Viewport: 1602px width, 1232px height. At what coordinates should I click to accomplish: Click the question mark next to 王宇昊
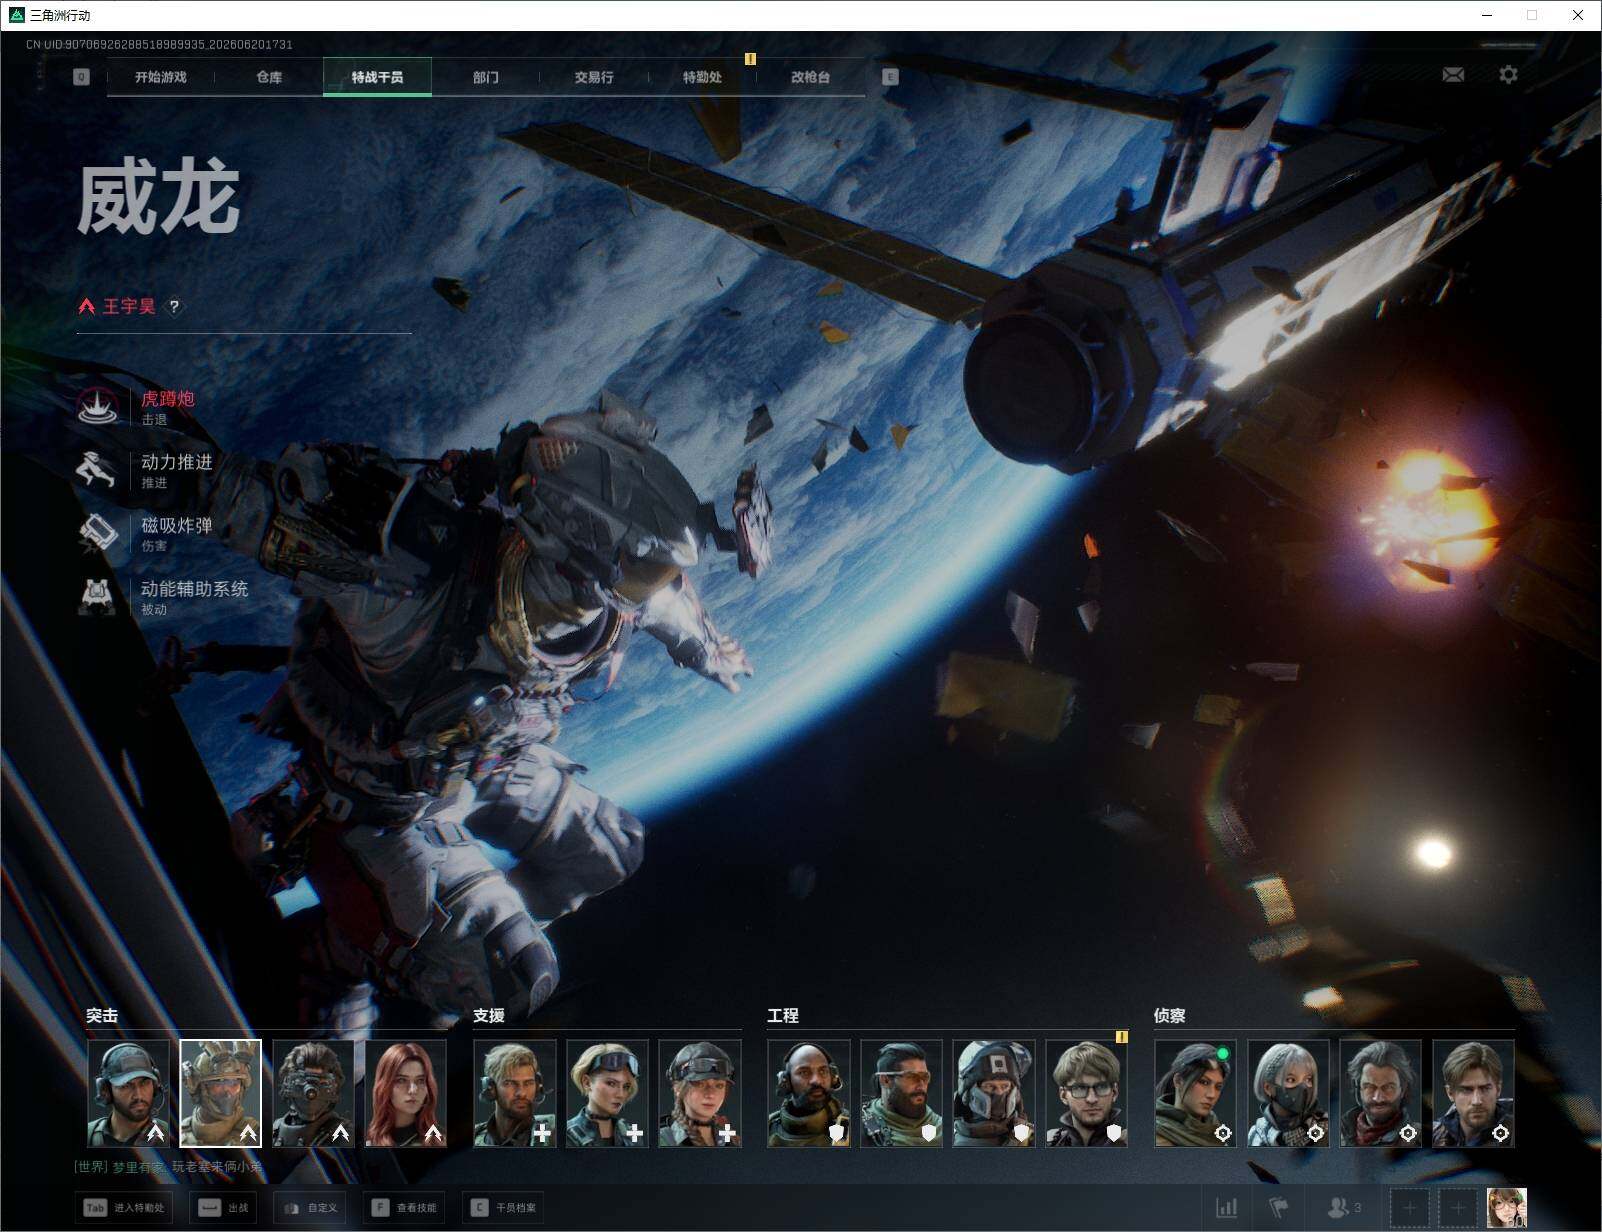point(174,307)
